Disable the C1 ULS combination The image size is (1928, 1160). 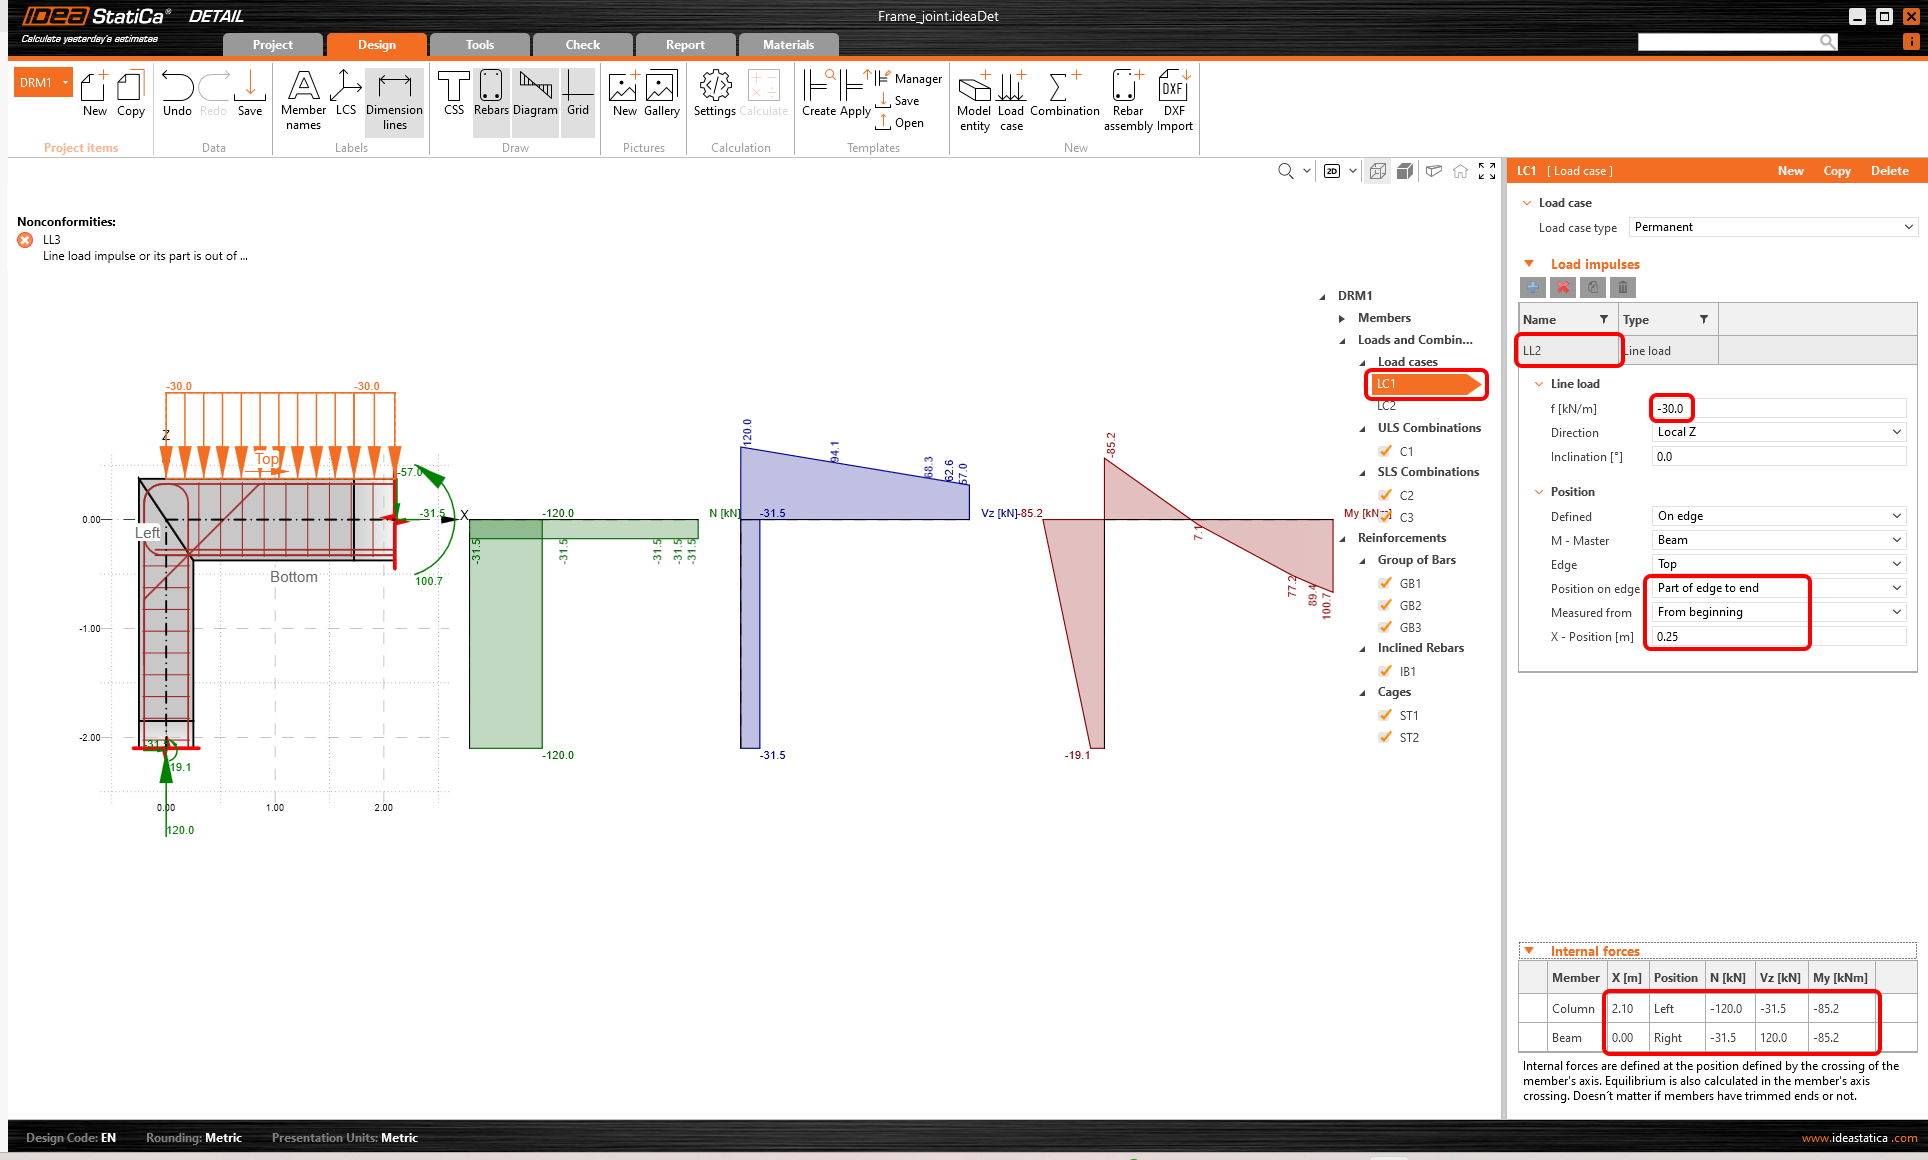(1385, 450)
